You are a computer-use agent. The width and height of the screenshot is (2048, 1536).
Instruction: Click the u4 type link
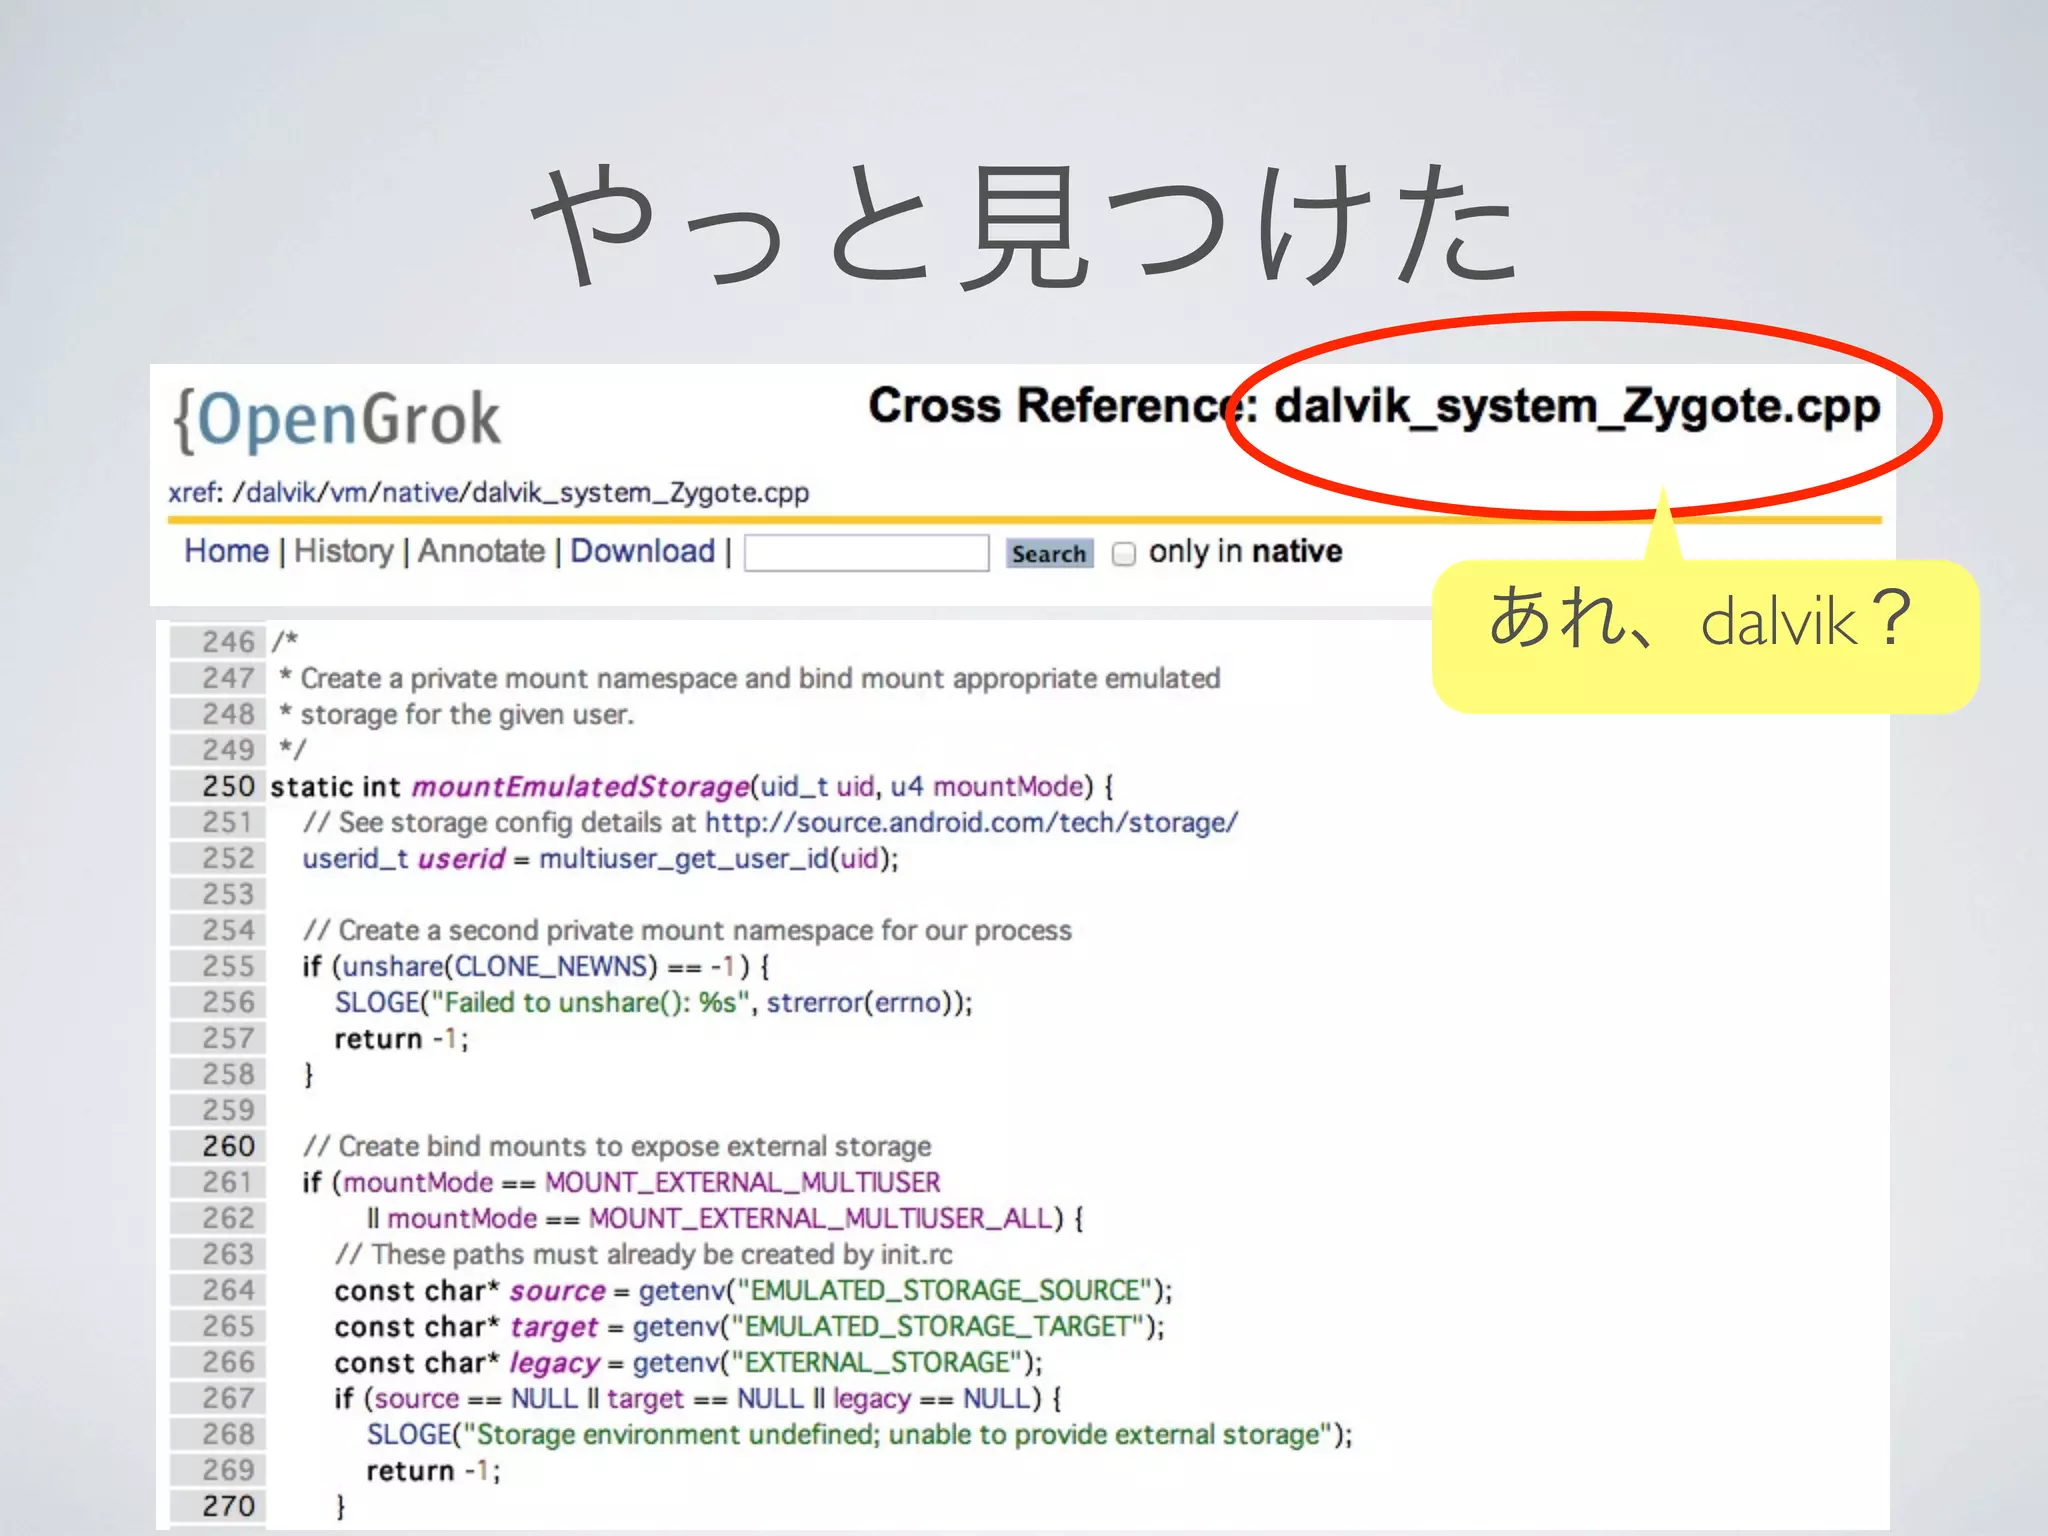coord(906,787)
